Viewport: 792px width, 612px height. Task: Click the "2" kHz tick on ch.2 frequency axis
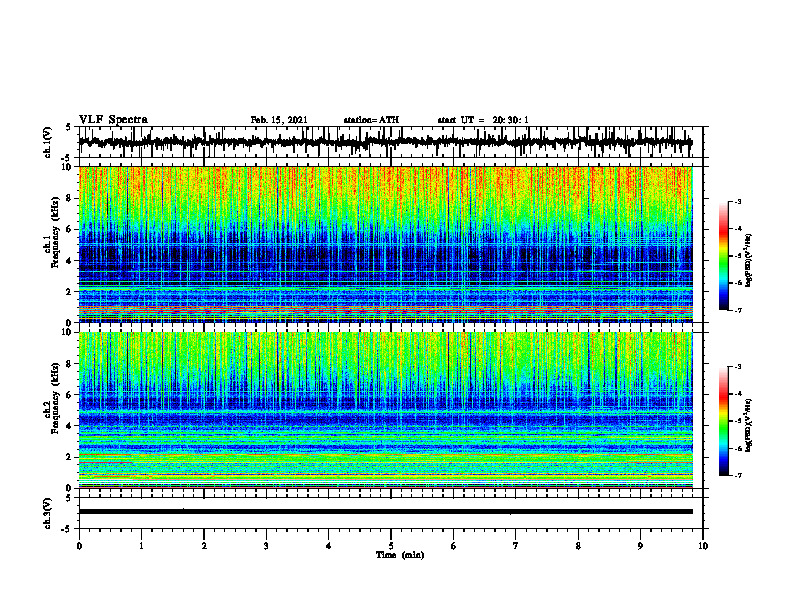click(69, 457)
